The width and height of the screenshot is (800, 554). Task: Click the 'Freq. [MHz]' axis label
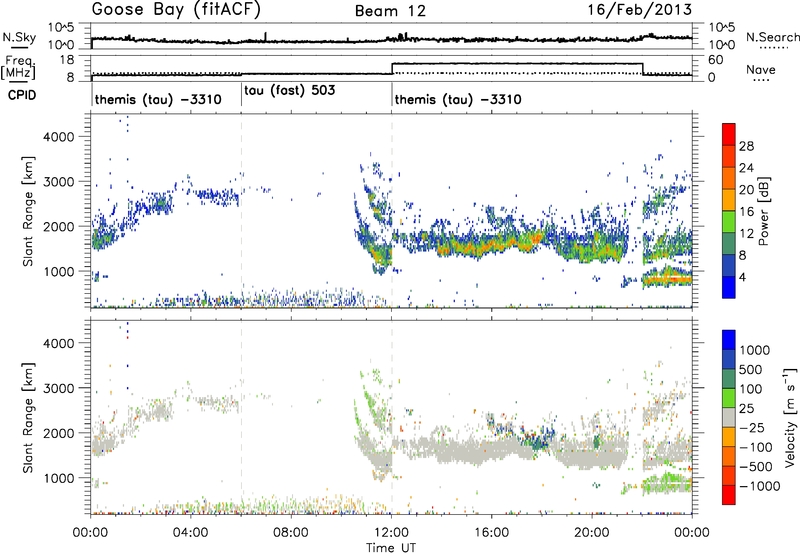(x=18, y=68)
